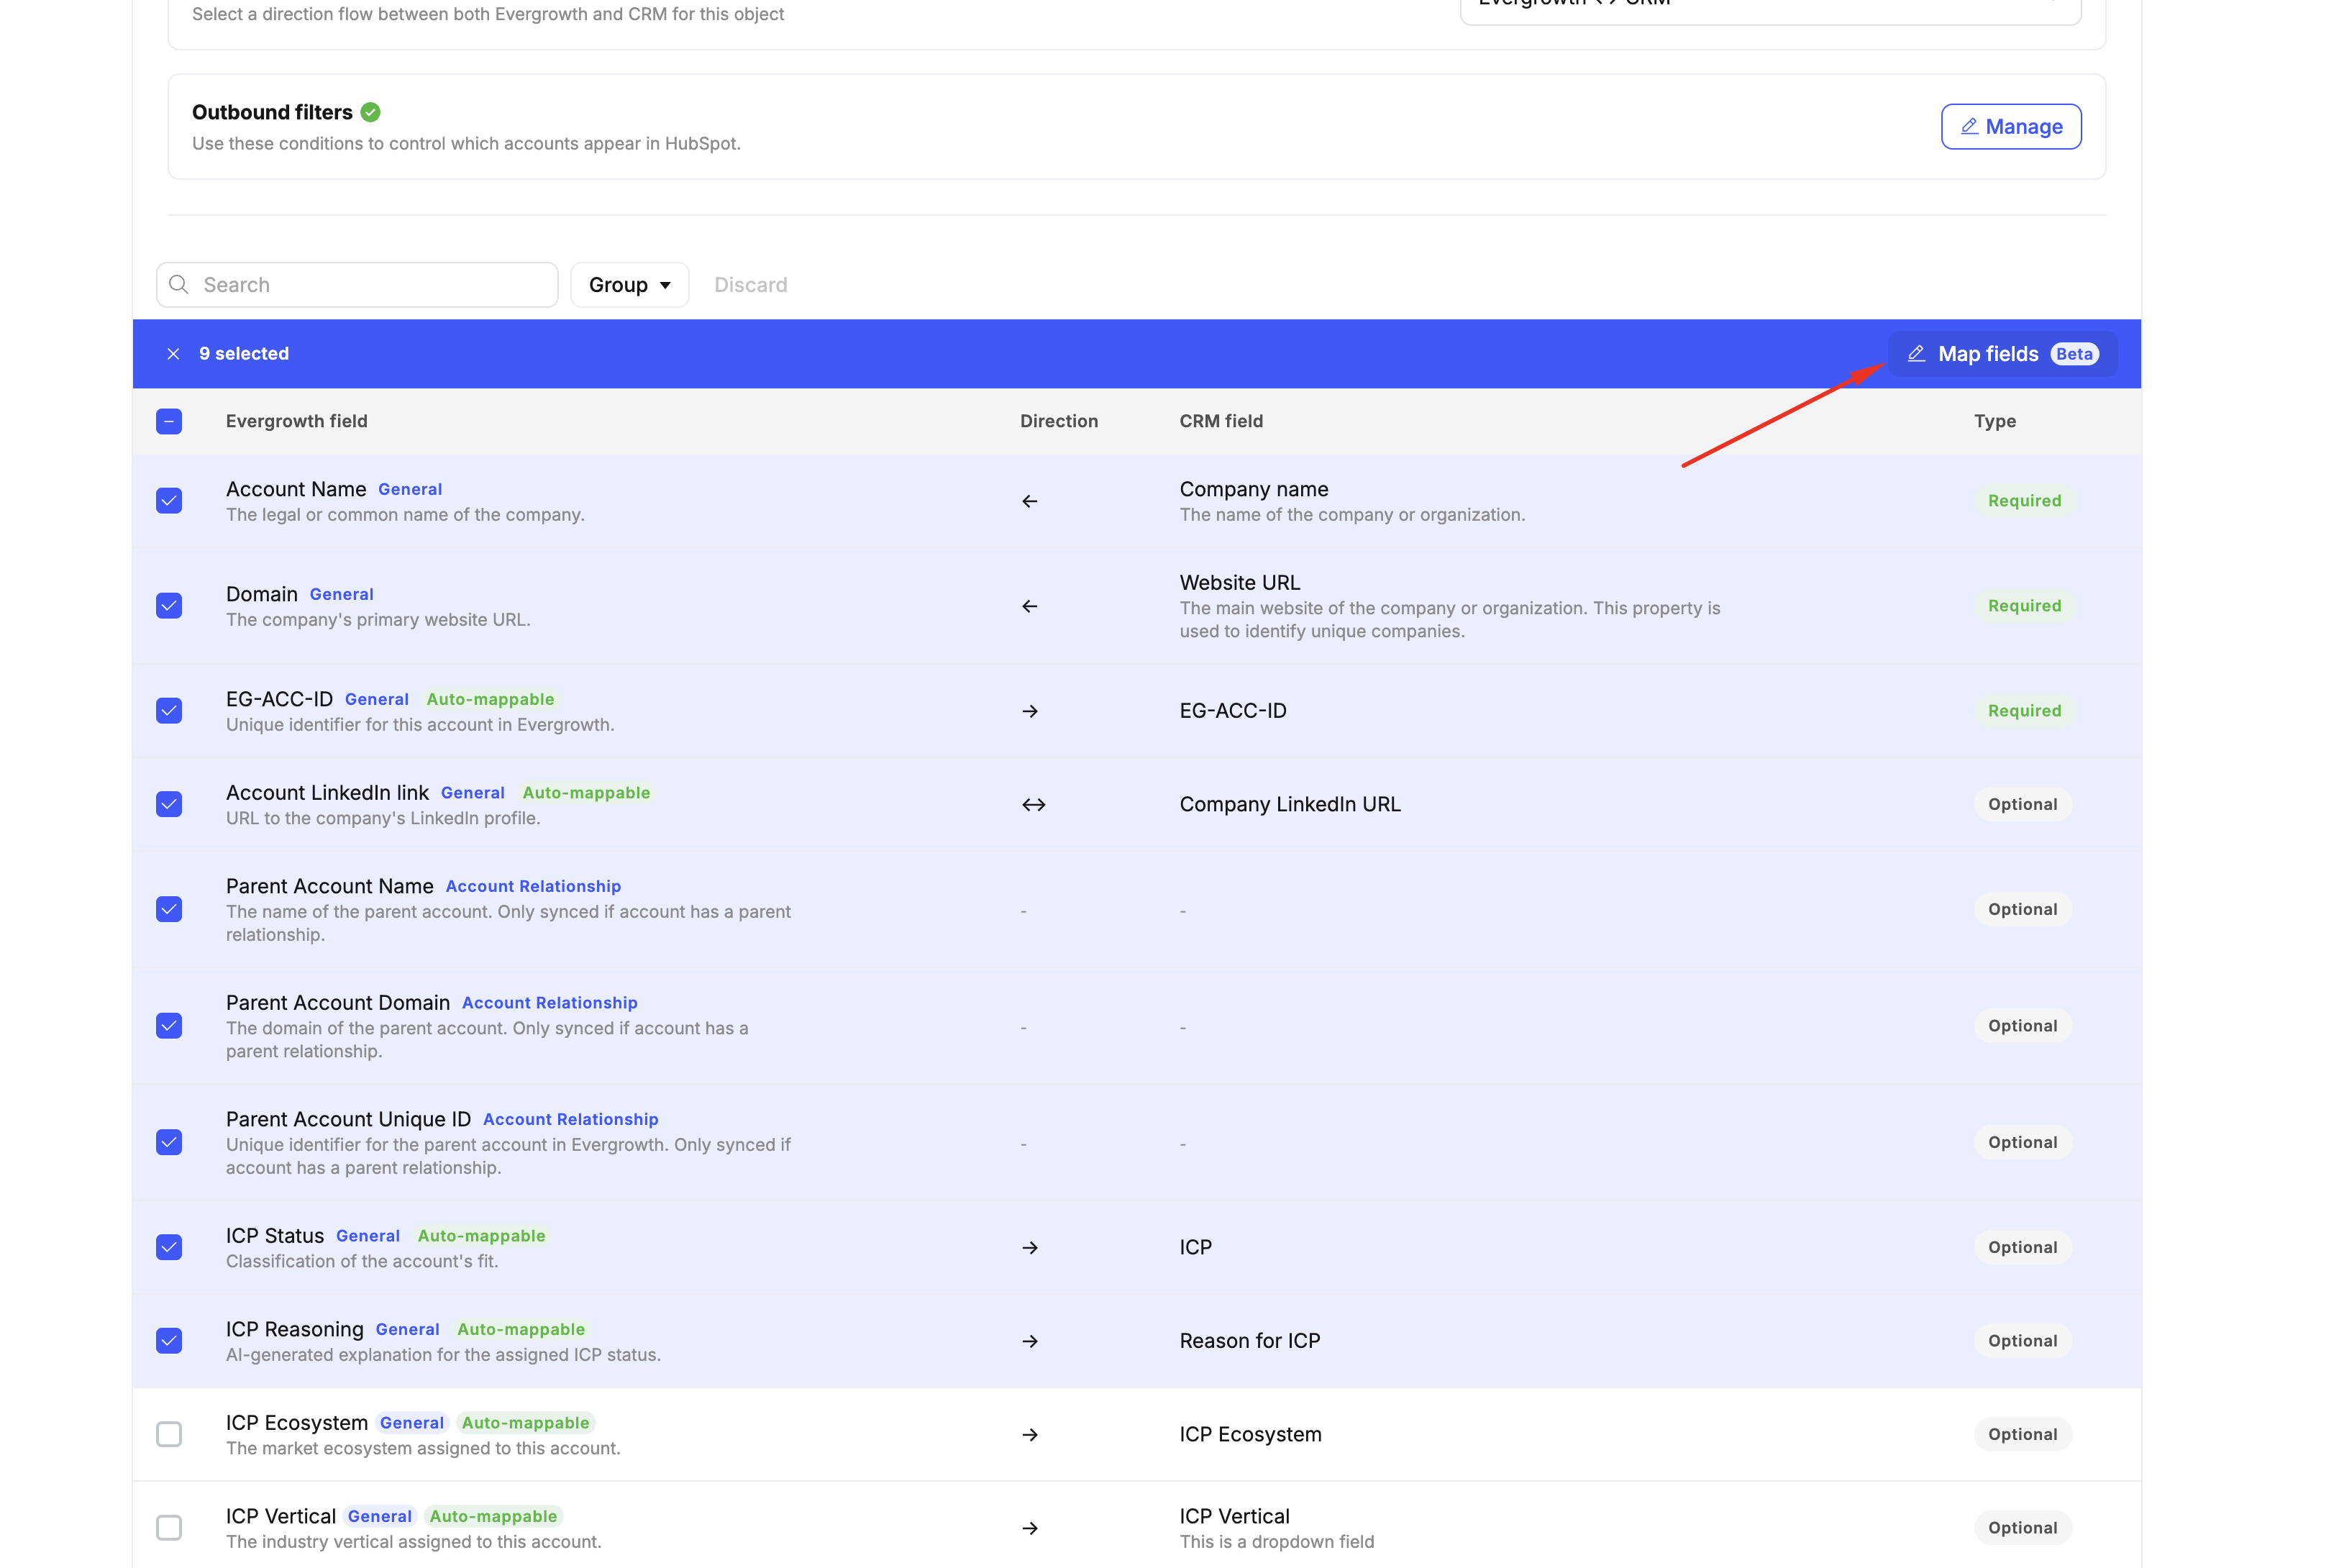Uncheck the Account Name row checkbox
2339x1568 pixels.
[x=169, y=501]
